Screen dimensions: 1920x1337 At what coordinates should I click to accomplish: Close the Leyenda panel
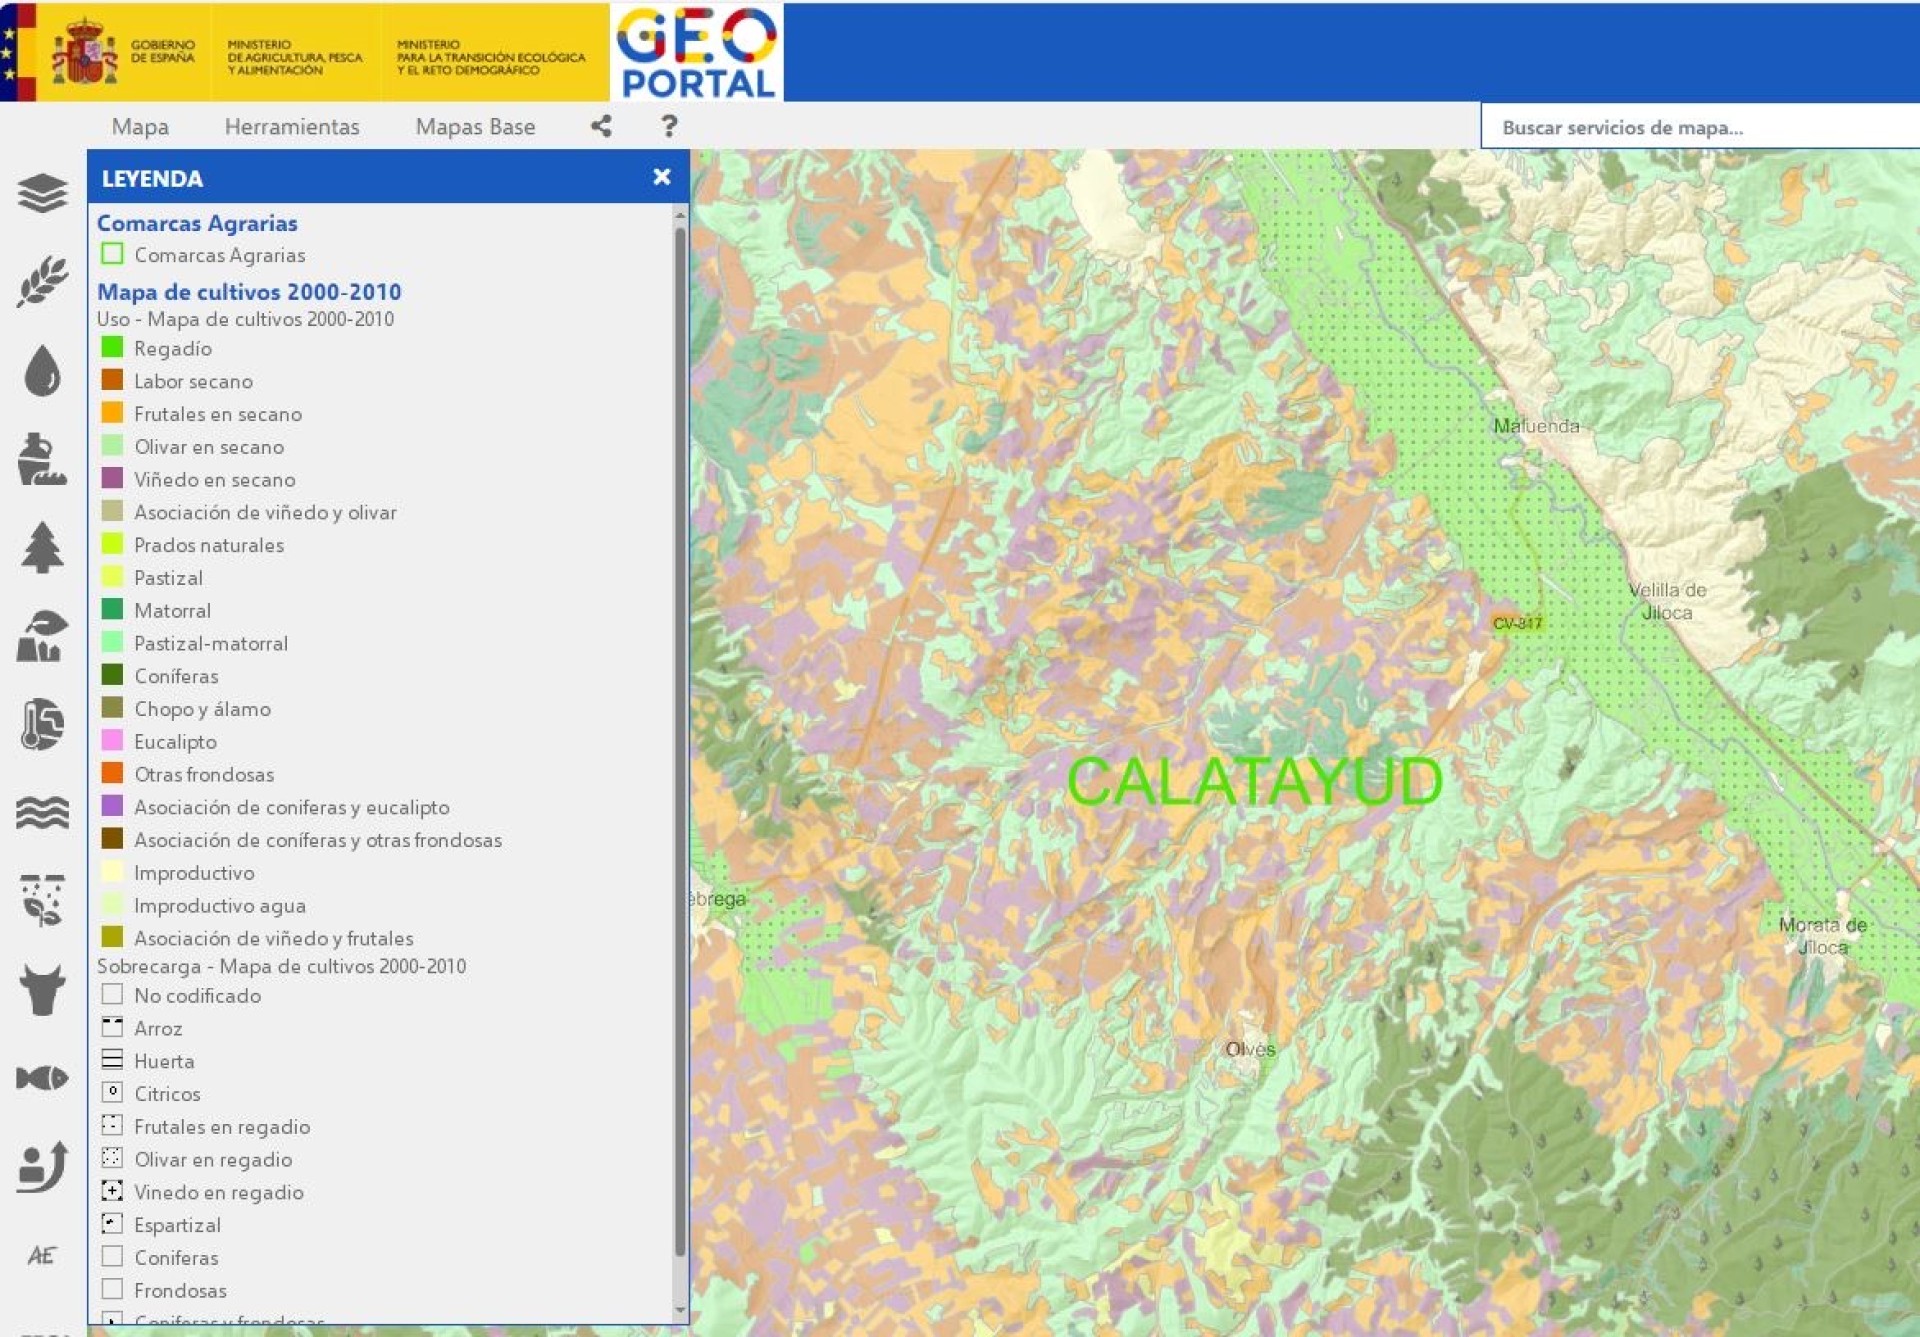click(x=661, y=177)
